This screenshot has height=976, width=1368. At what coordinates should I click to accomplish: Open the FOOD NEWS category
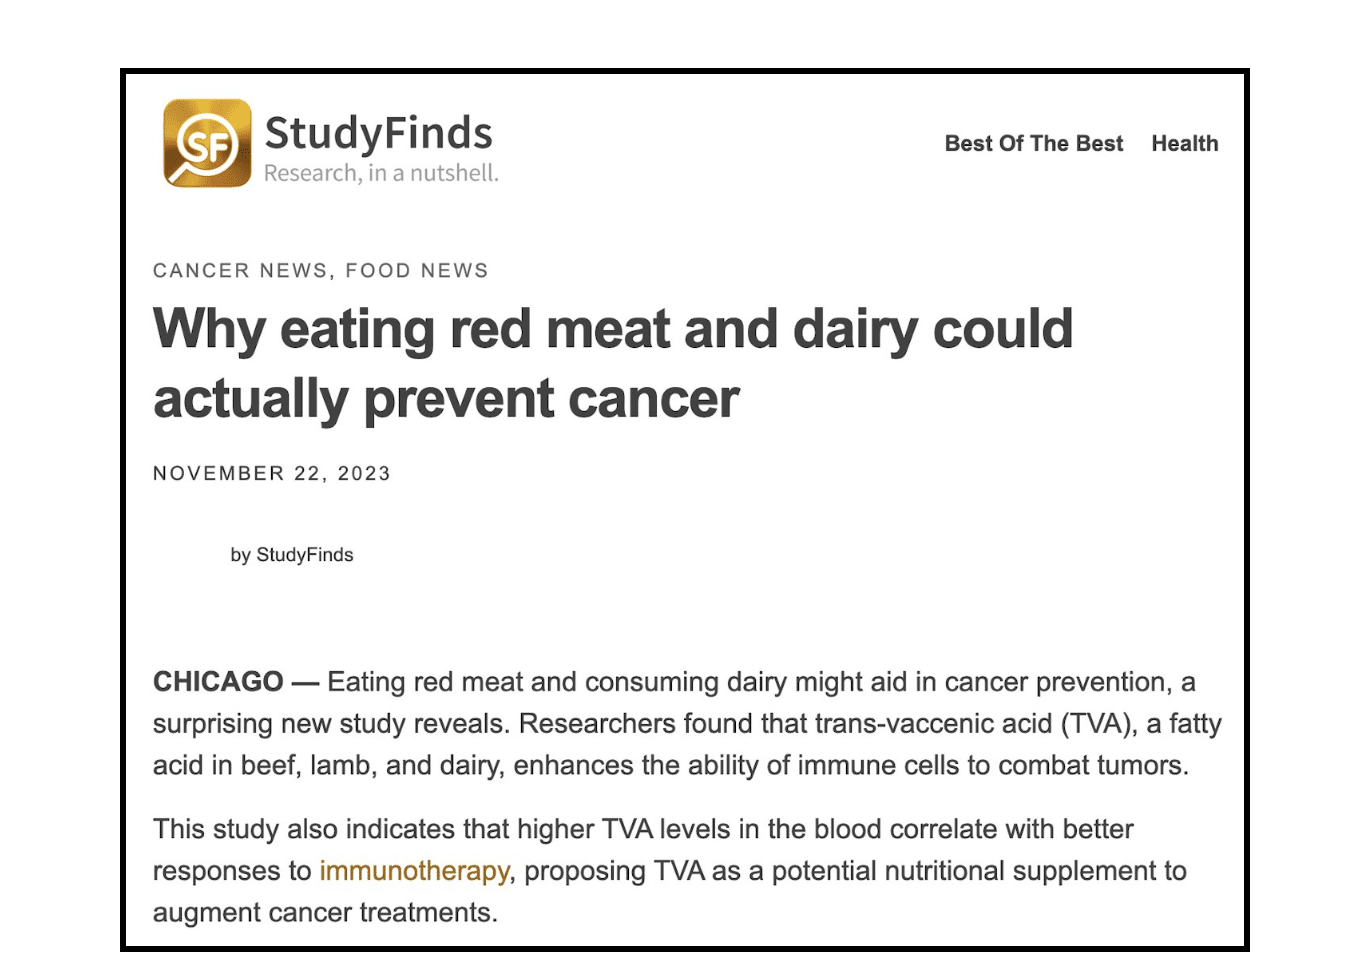[x=417, y=270]
